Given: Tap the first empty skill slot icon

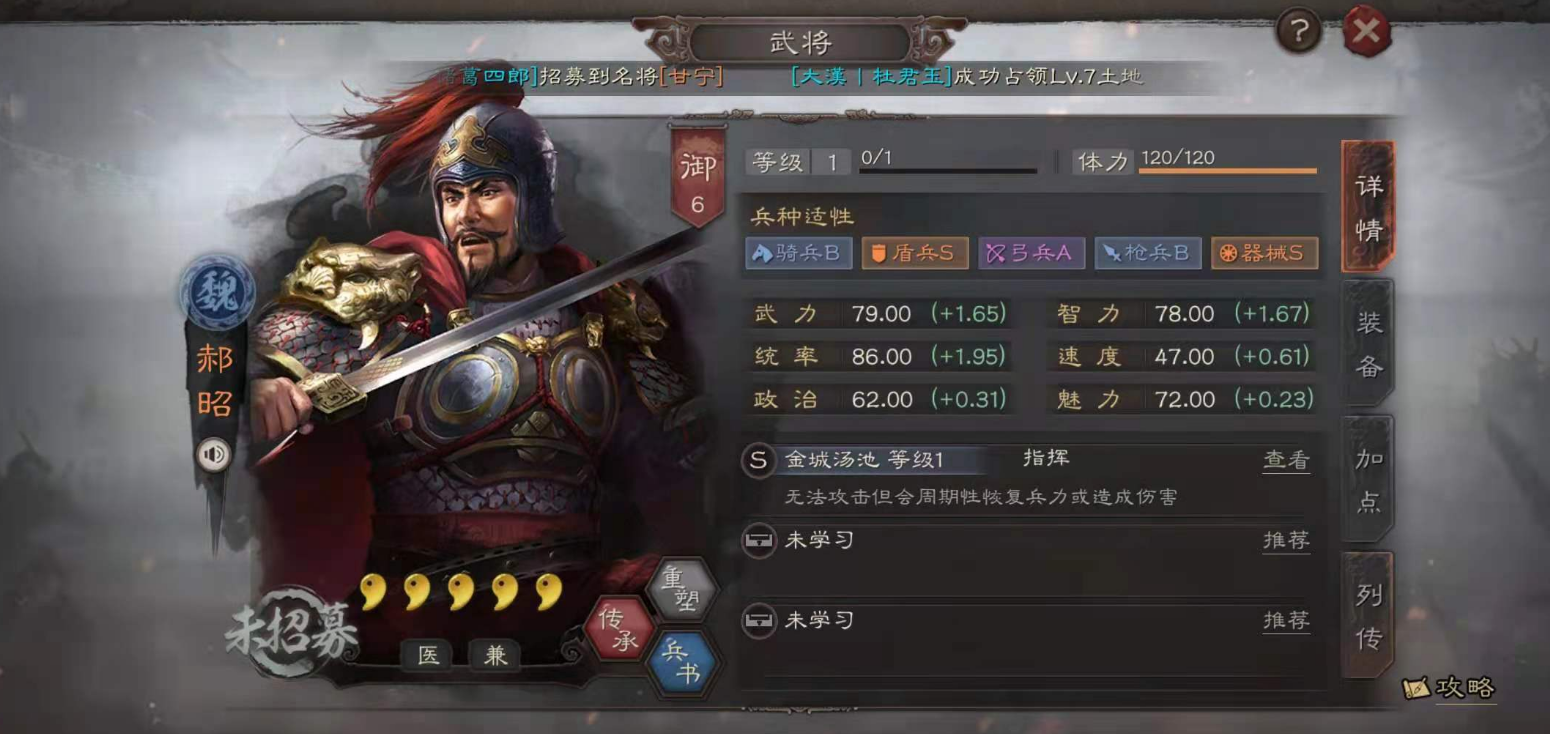Looking at the screenshot, I should pos(759,540).
